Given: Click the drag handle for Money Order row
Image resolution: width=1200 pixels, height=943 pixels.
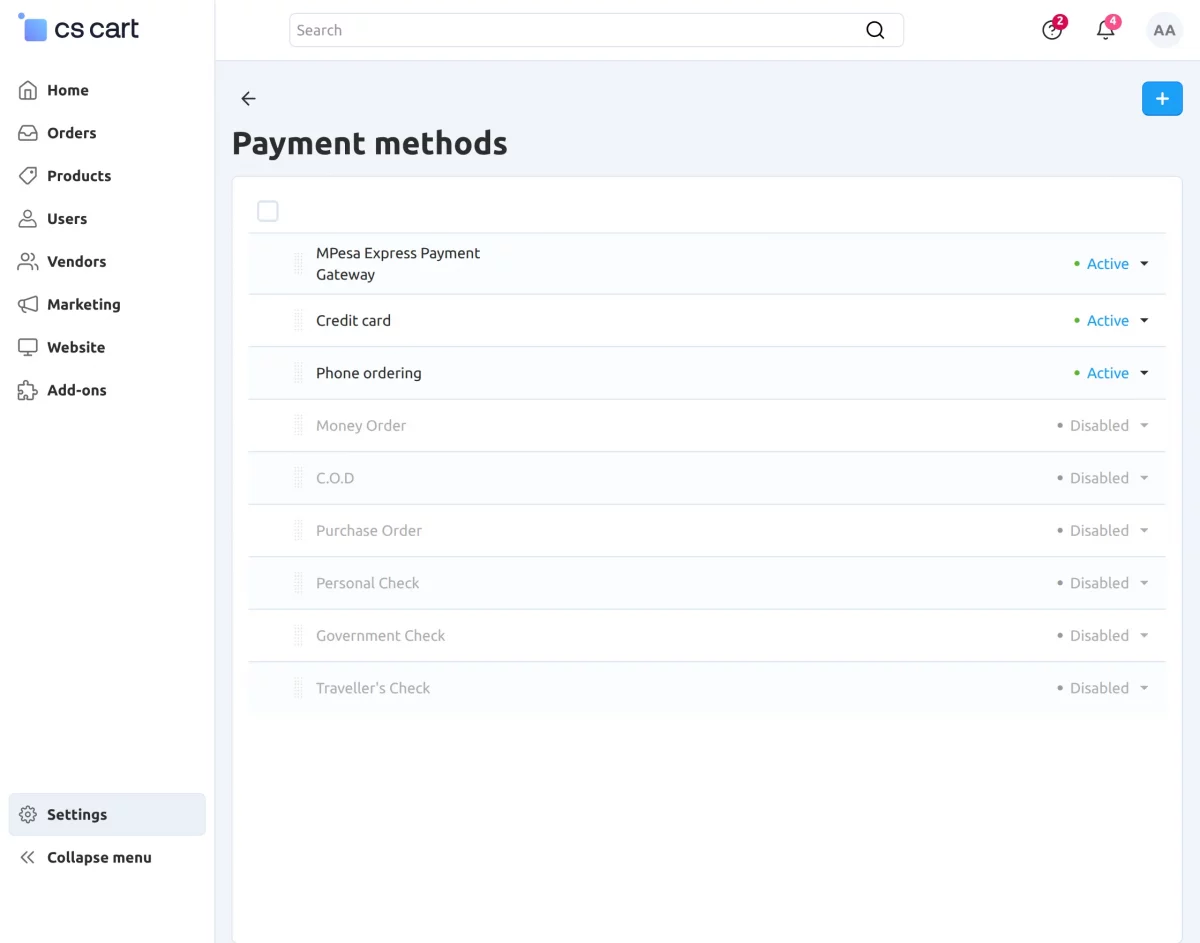Looking at the screenshot, I should coord(298,426).
